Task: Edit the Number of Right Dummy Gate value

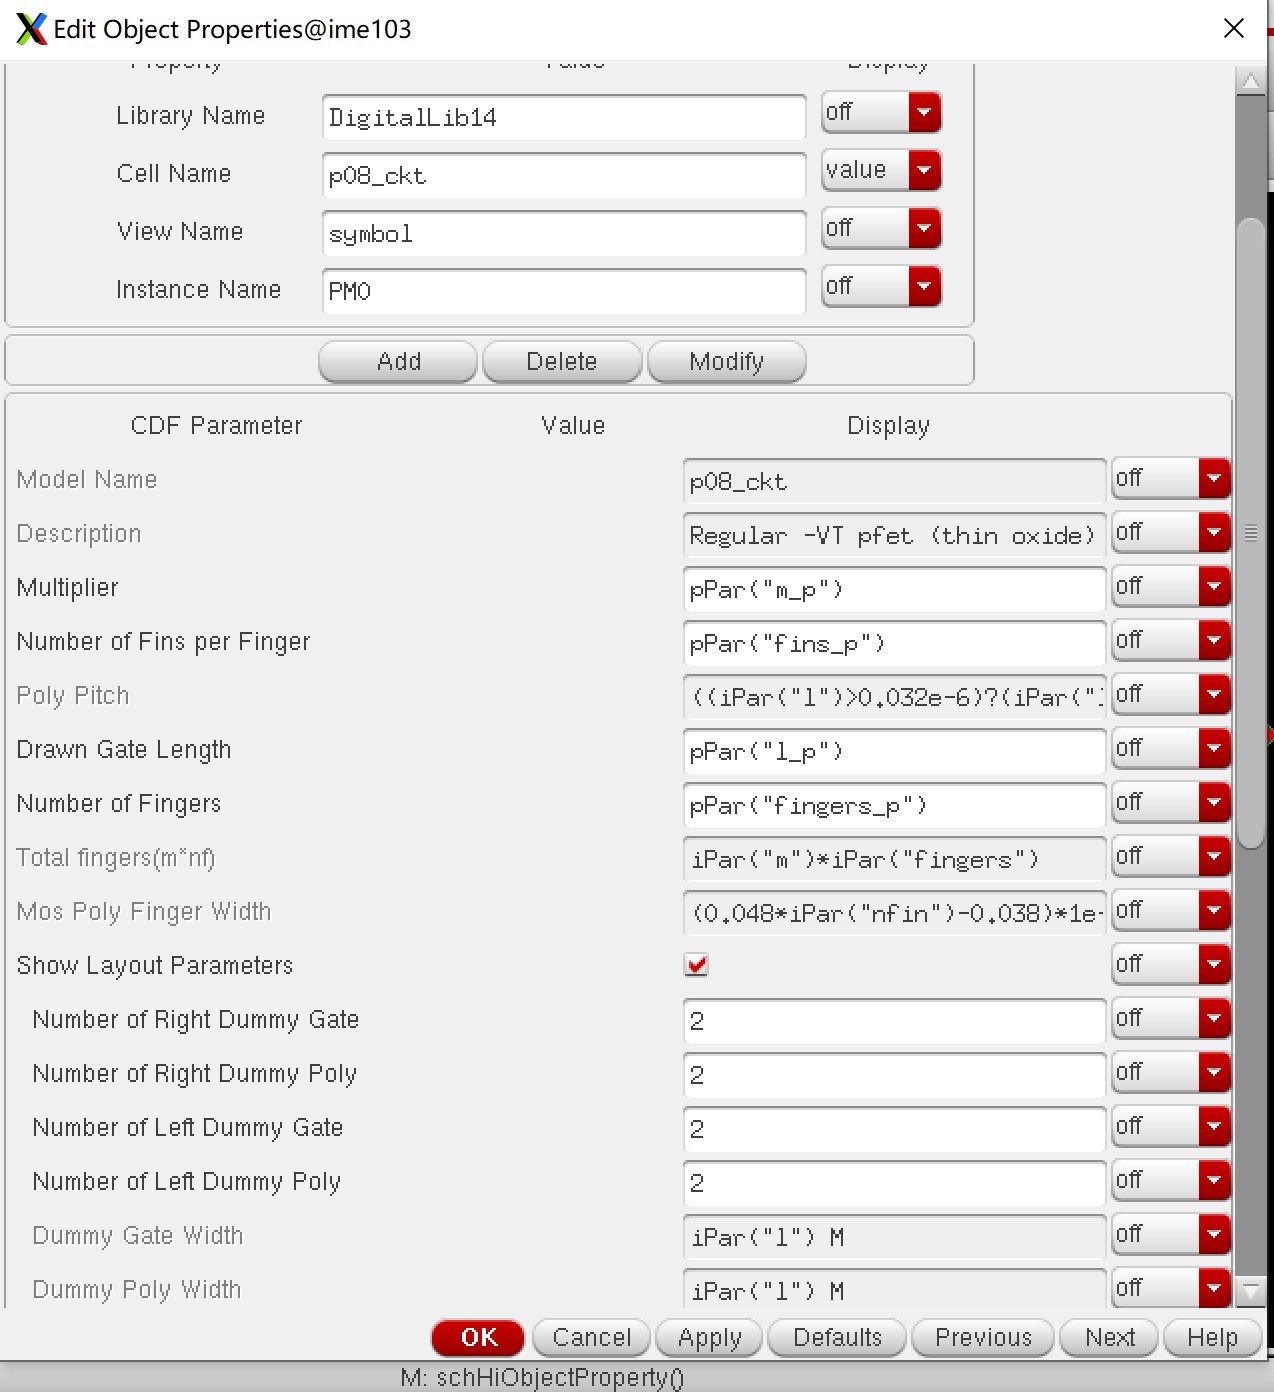Action: pos(893,1021)
